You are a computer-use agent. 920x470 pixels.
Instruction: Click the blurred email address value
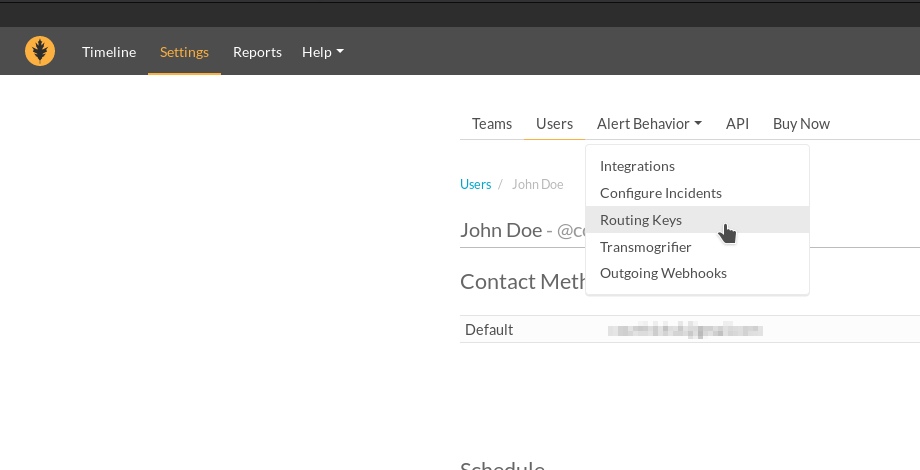coord(686,329)
